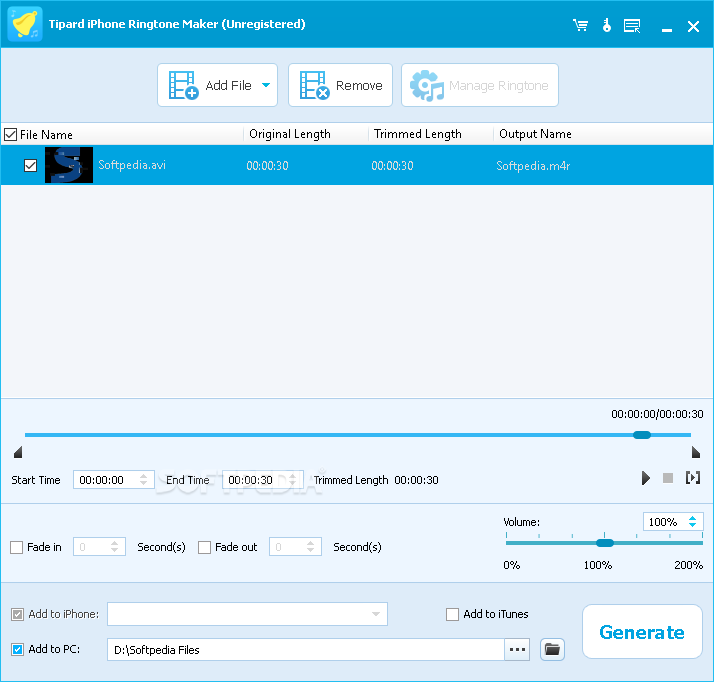Click the Add File button

218,85
